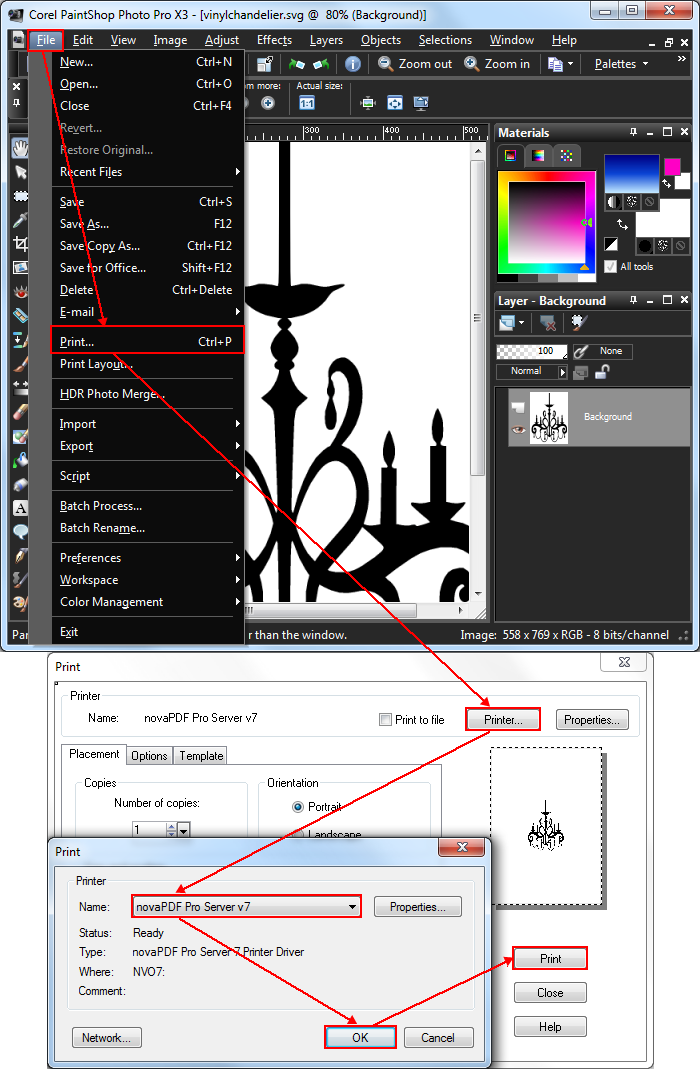The width and height of the screenshot is (700, 1069).
Task: Click the image information icon
Action: pyautogui.click(x=352, y=64)
